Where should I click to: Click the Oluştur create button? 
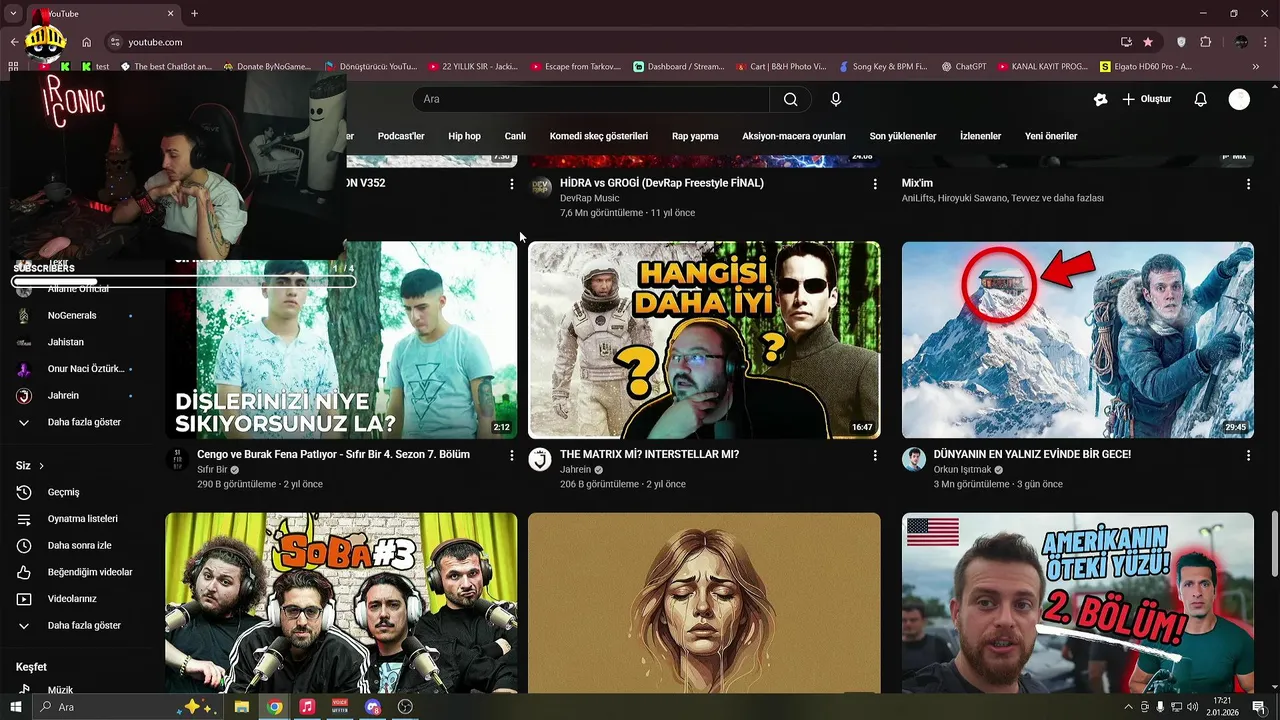point(1146,99)
